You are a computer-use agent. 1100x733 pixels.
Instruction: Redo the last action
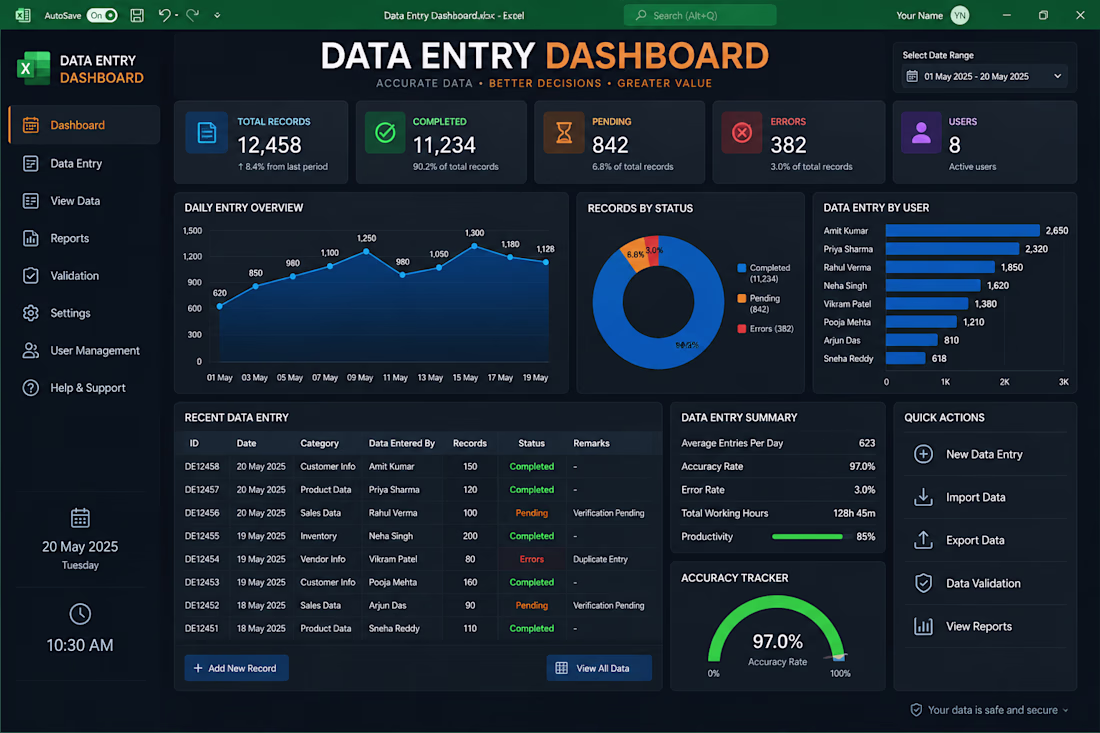[192, 15]
